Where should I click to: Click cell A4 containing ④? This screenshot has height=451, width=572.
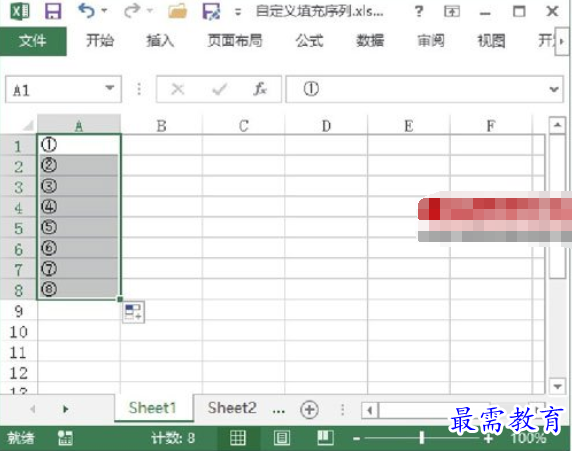tap(79, 207)
